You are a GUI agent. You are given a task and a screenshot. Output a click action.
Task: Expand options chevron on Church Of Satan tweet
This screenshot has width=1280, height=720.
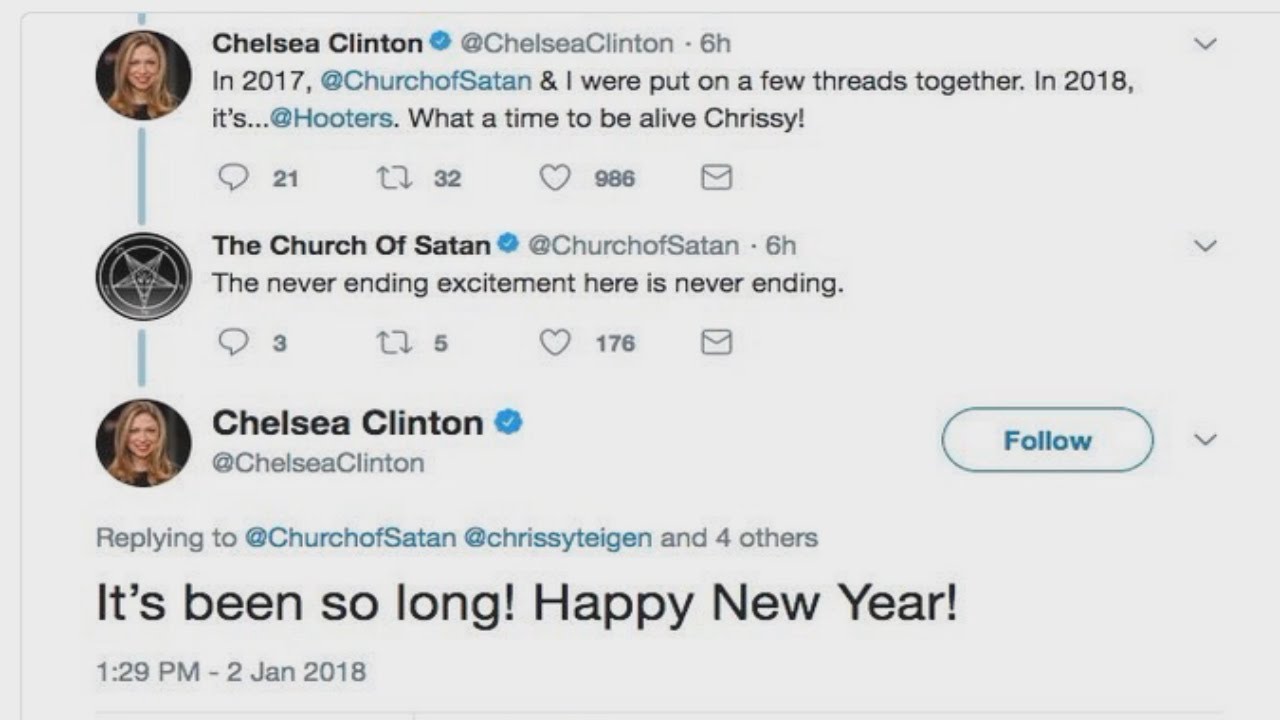point(1206,245)
